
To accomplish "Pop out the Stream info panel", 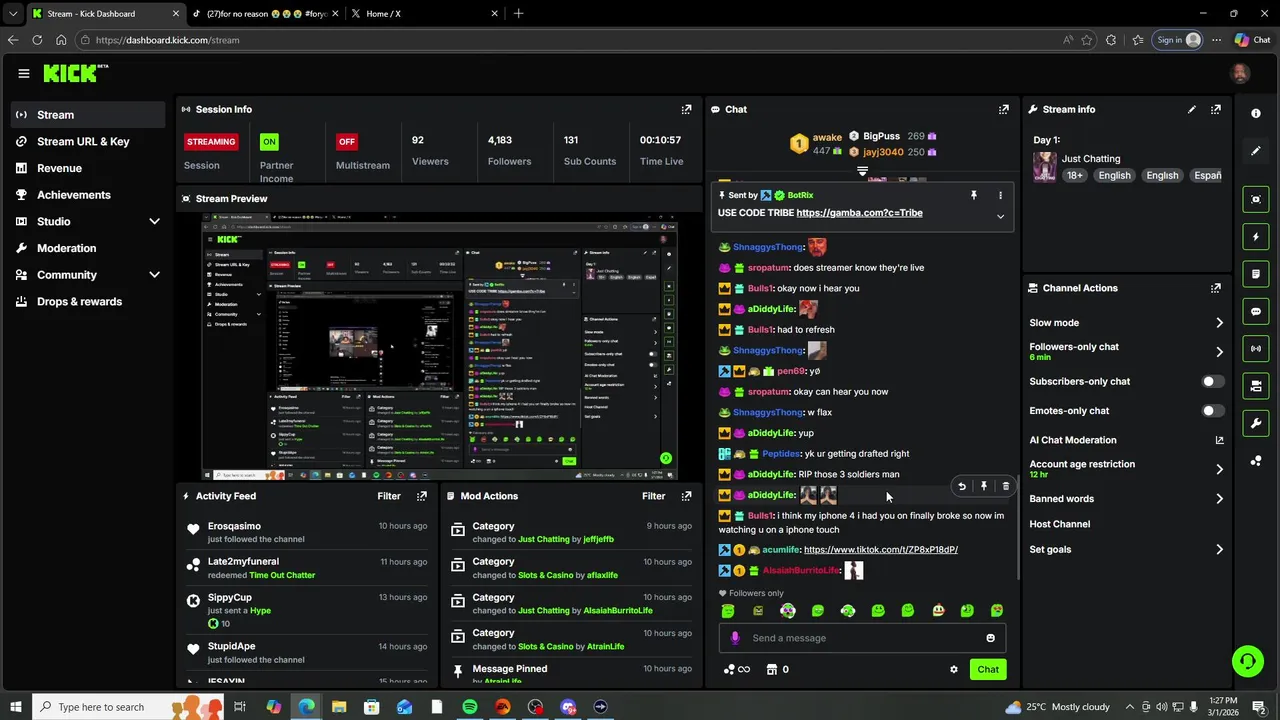I will pyautogui.click(x=1216, y=109).
